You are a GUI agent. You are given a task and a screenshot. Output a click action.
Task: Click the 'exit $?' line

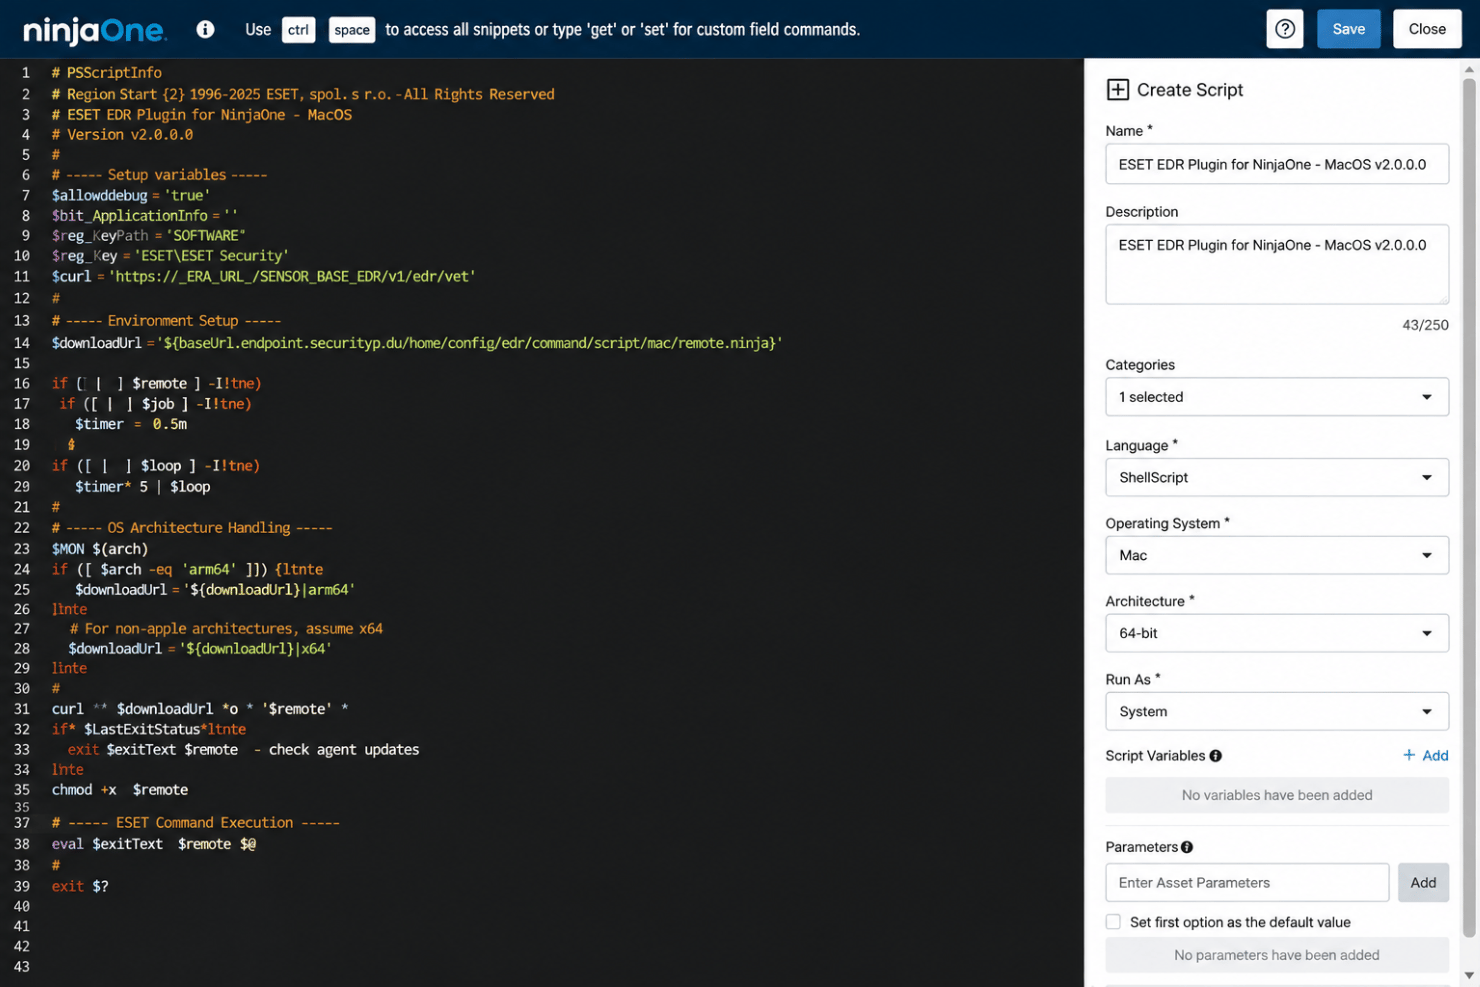pyautogui.click(x=80, y=886)
